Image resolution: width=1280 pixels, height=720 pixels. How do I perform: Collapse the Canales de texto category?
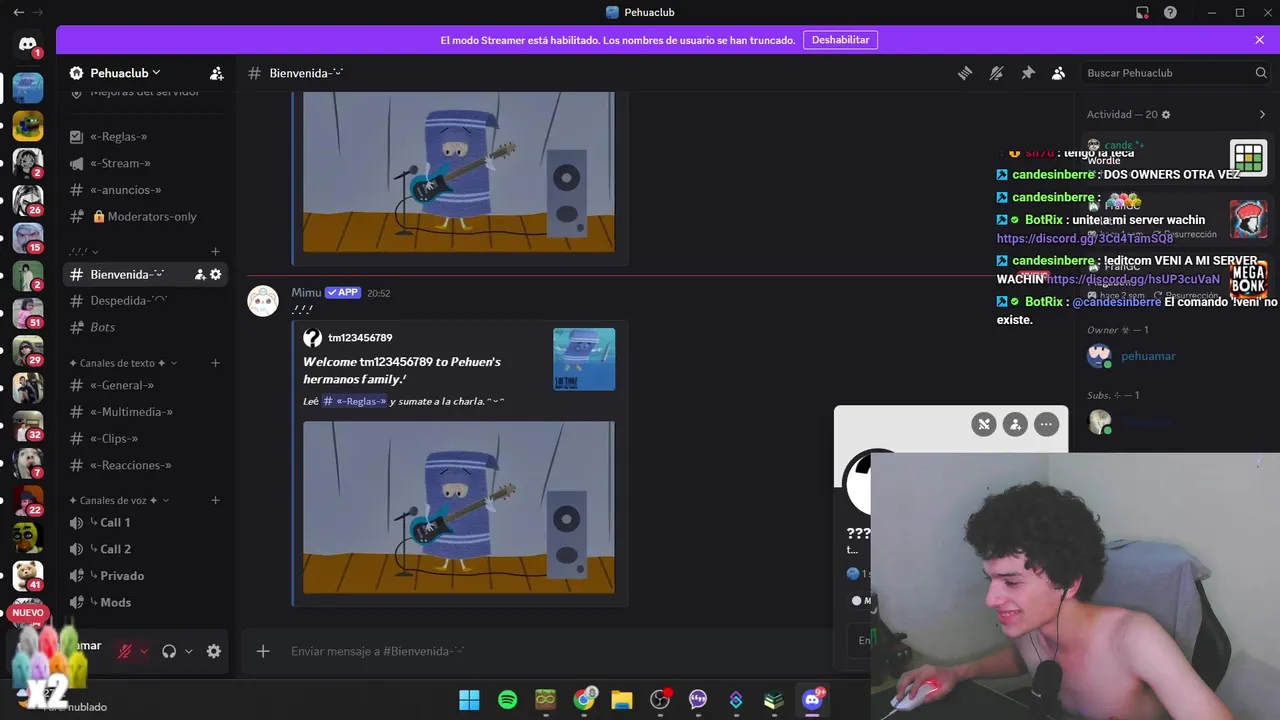(x=123, y=363)
